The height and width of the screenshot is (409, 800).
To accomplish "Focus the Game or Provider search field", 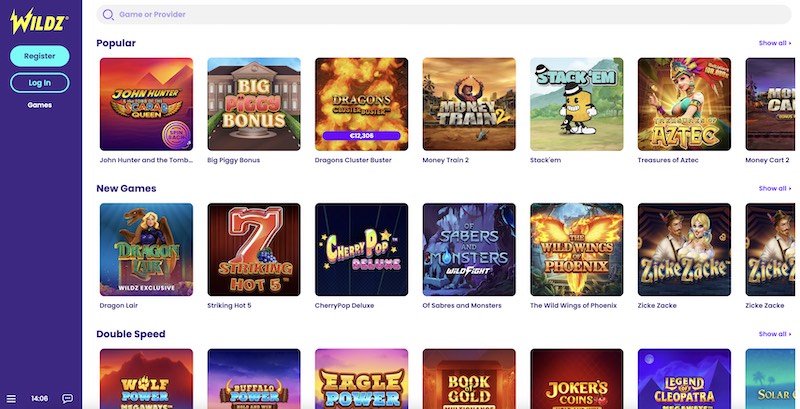I will pyautogui.click(x=443, y=15).
